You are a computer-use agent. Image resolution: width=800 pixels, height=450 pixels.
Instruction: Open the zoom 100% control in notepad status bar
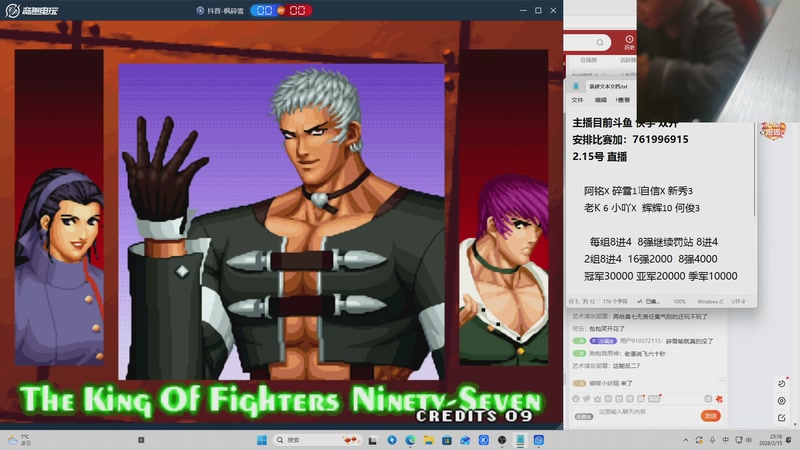coord(680,302)
